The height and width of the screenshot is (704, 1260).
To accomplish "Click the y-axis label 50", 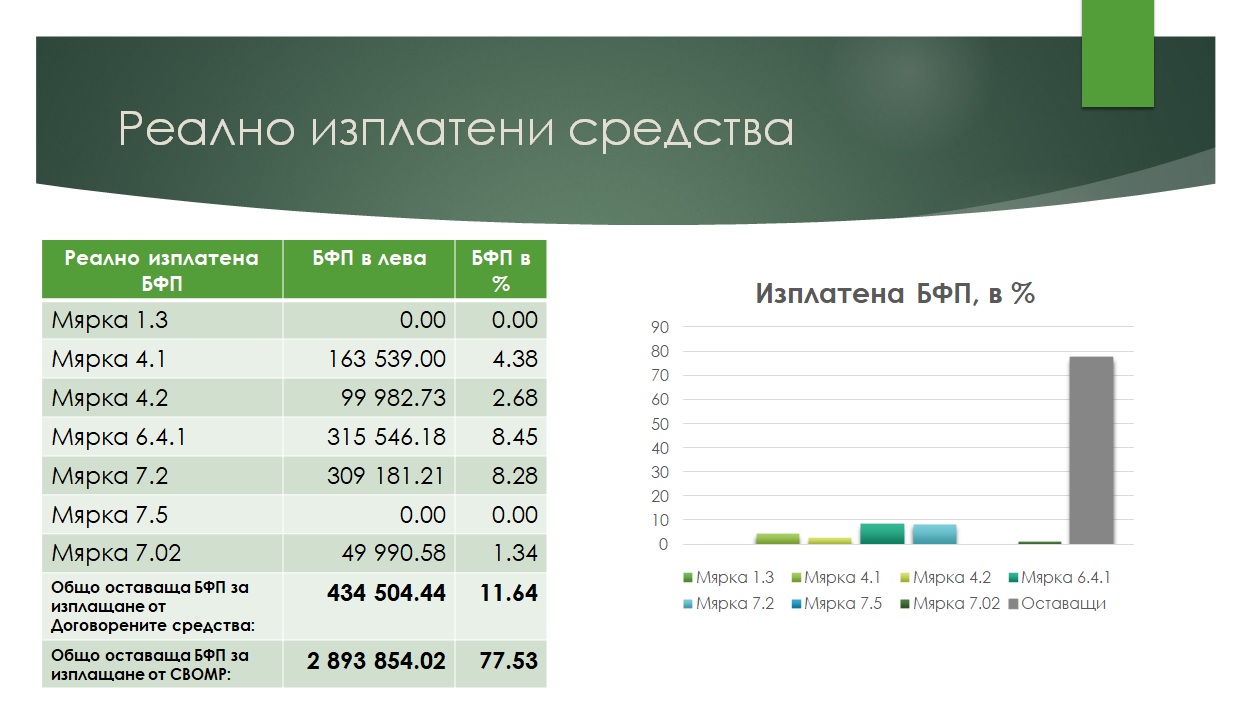I will [x=659, y=424].
